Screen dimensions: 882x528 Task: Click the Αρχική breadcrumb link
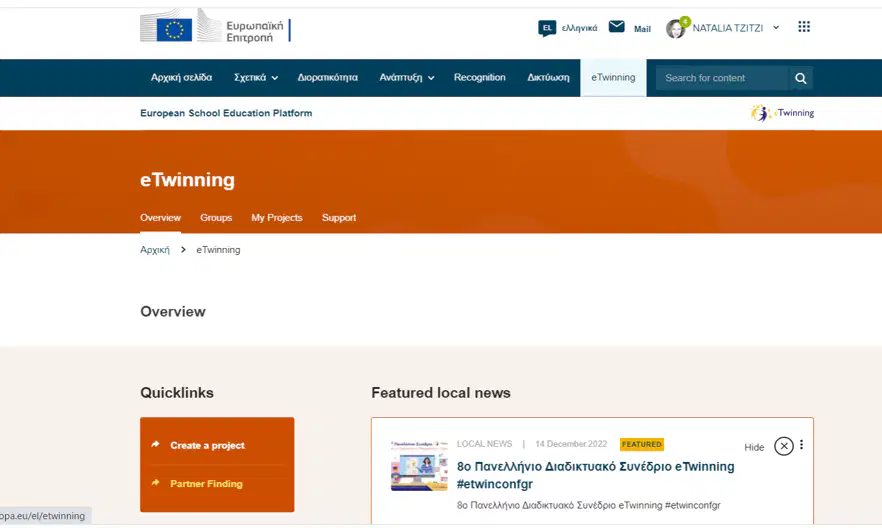point(155,250)
